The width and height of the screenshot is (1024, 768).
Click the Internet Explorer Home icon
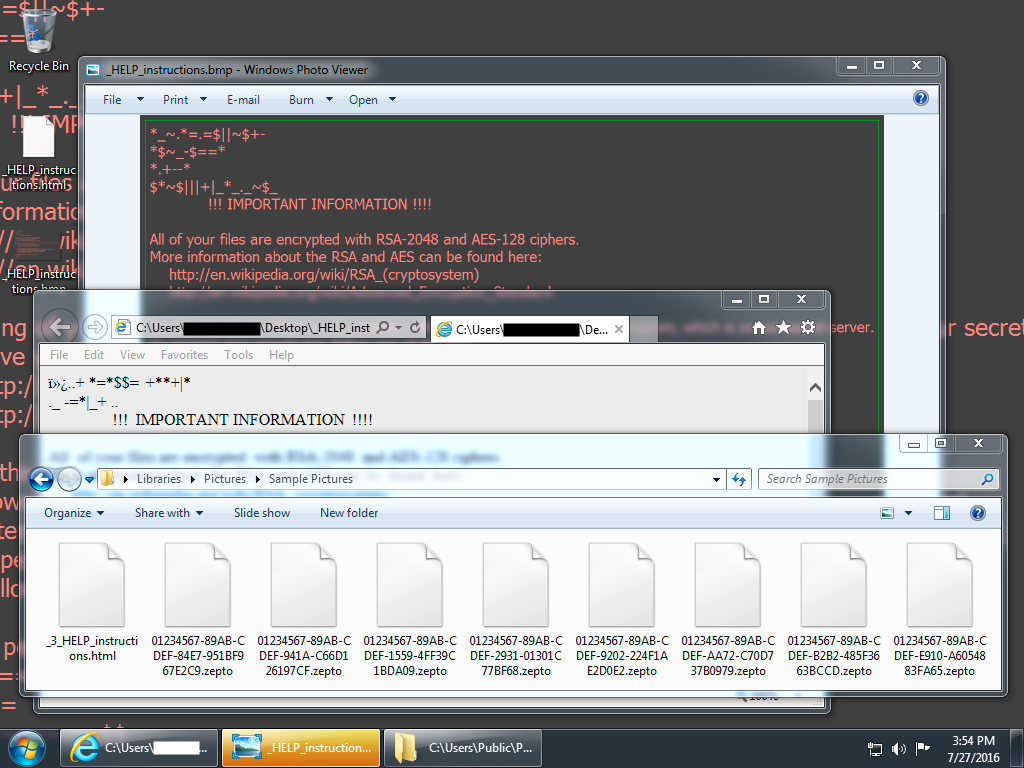pyautogui.click(x=759, y=327)
